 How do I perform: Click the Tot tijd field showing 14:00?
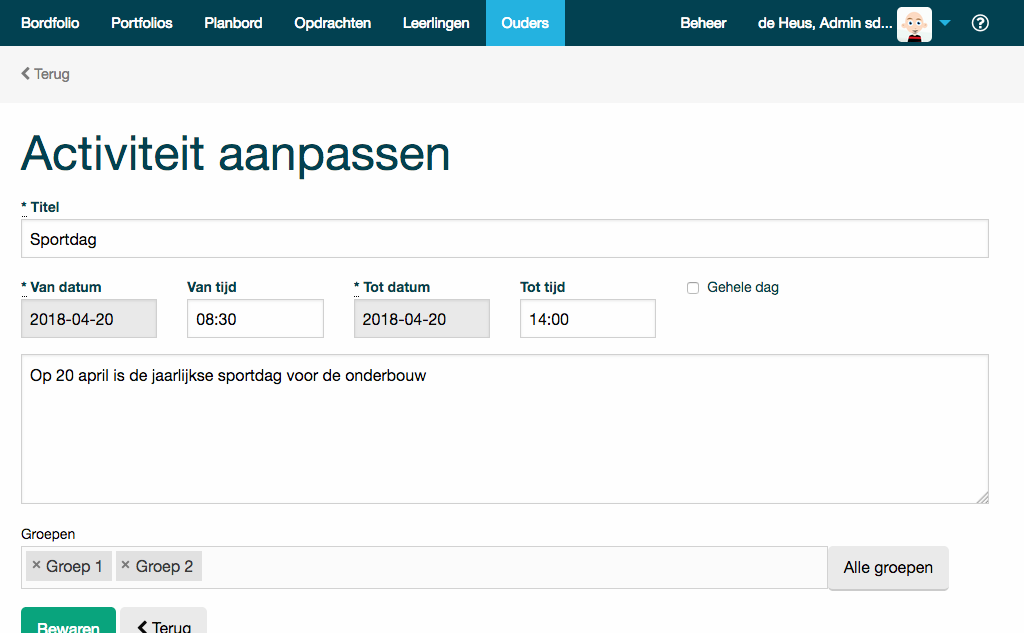(x=588, y=319)
